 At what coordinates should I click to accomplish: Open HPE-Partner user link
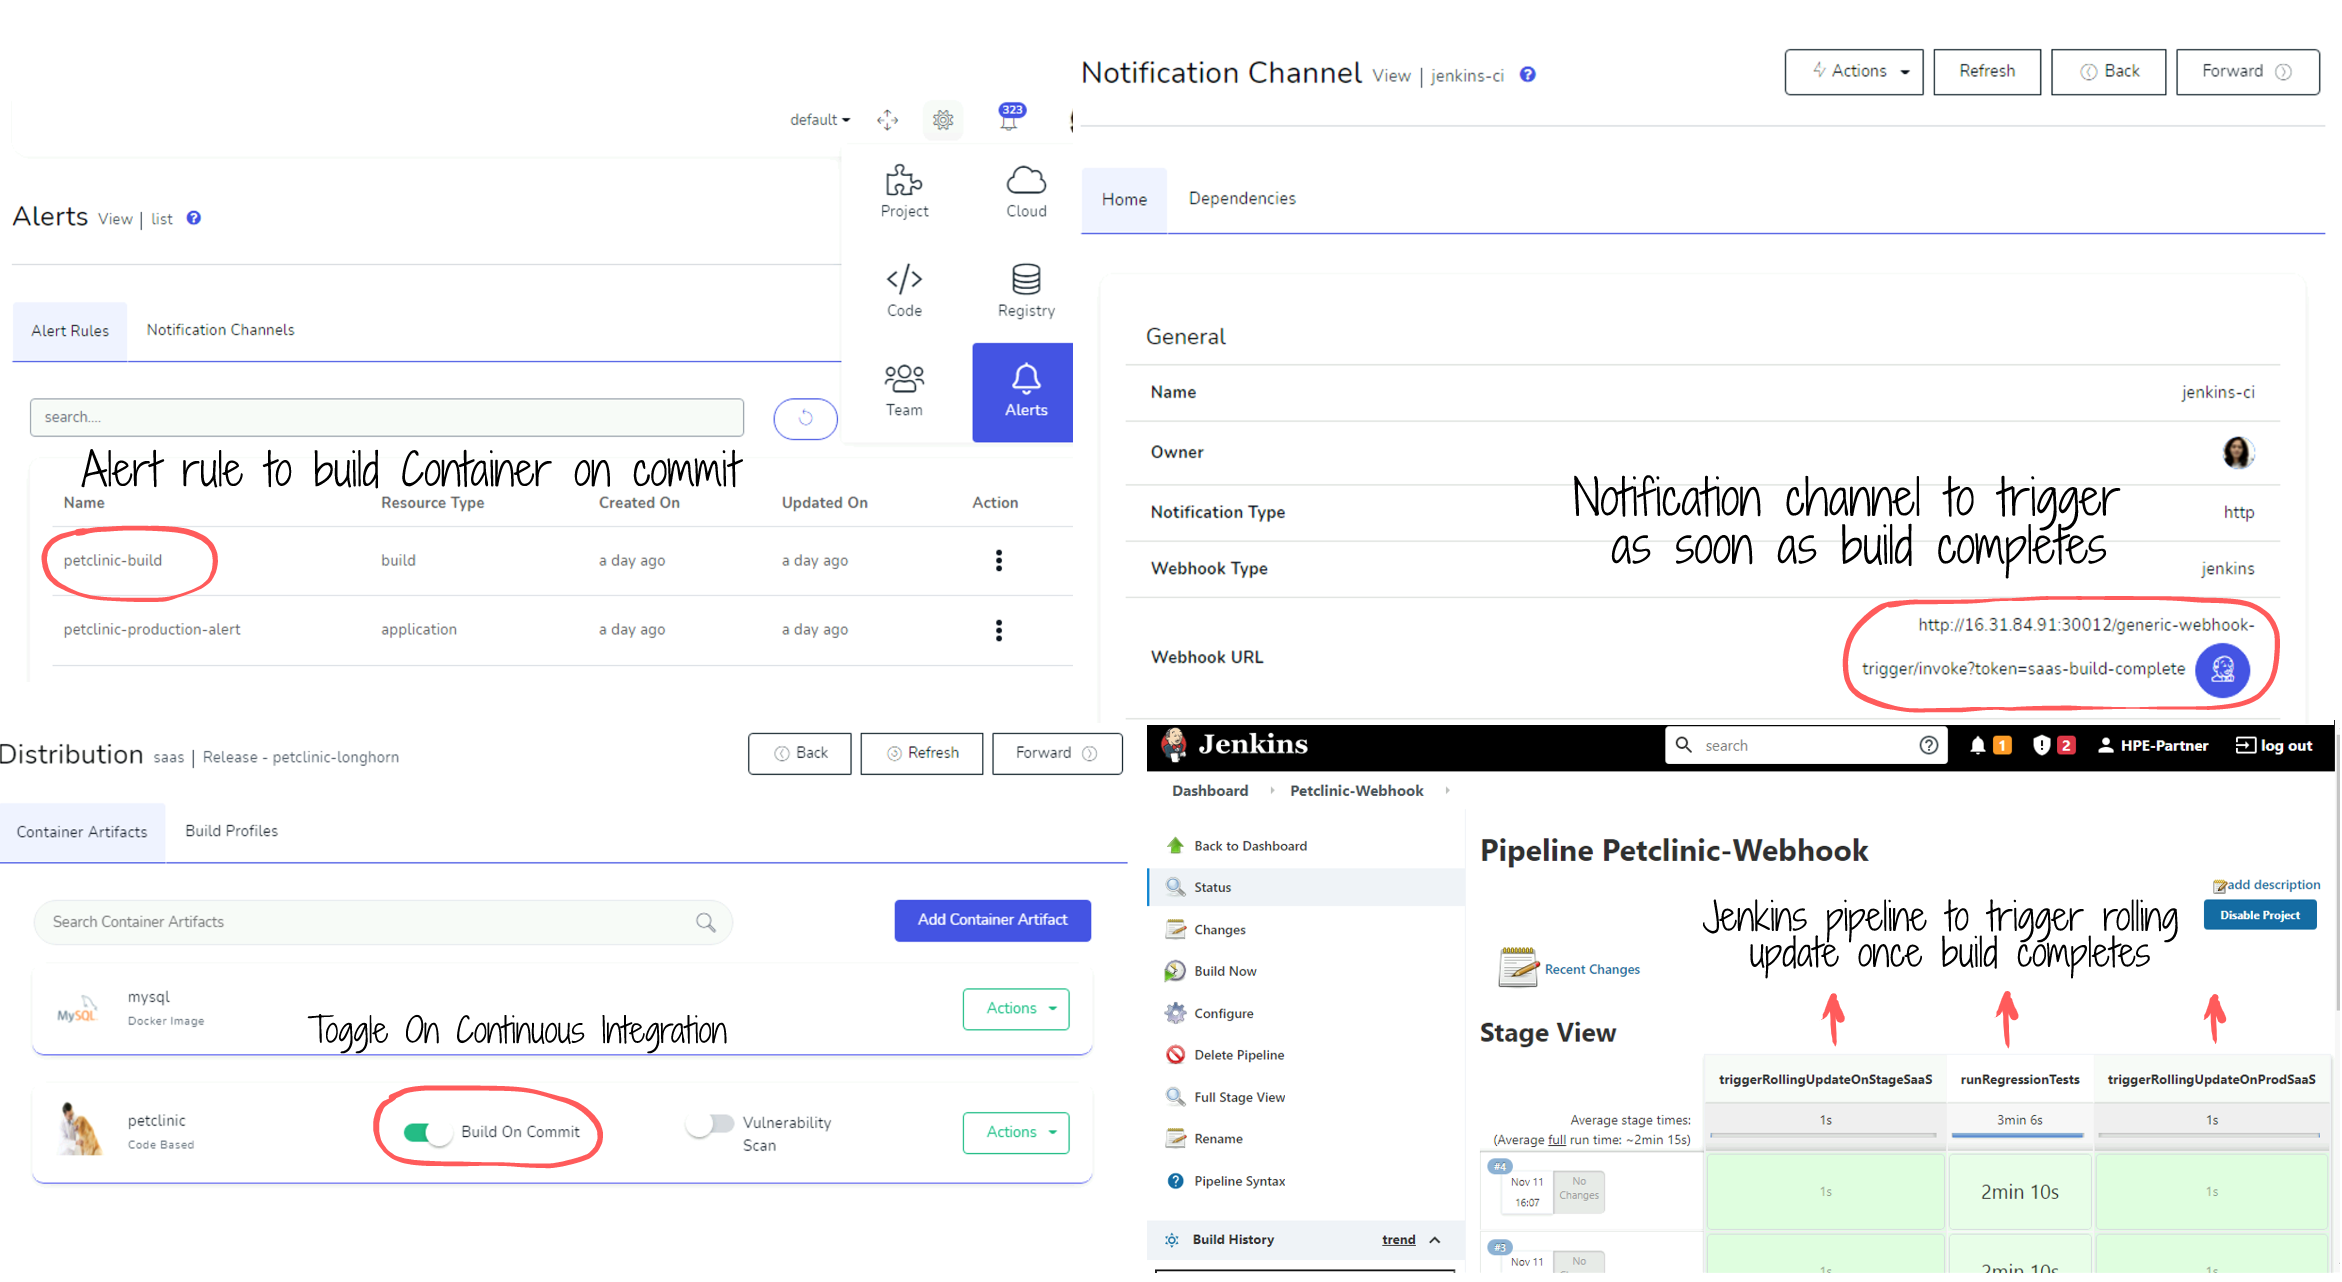(x=2153, y=745)
